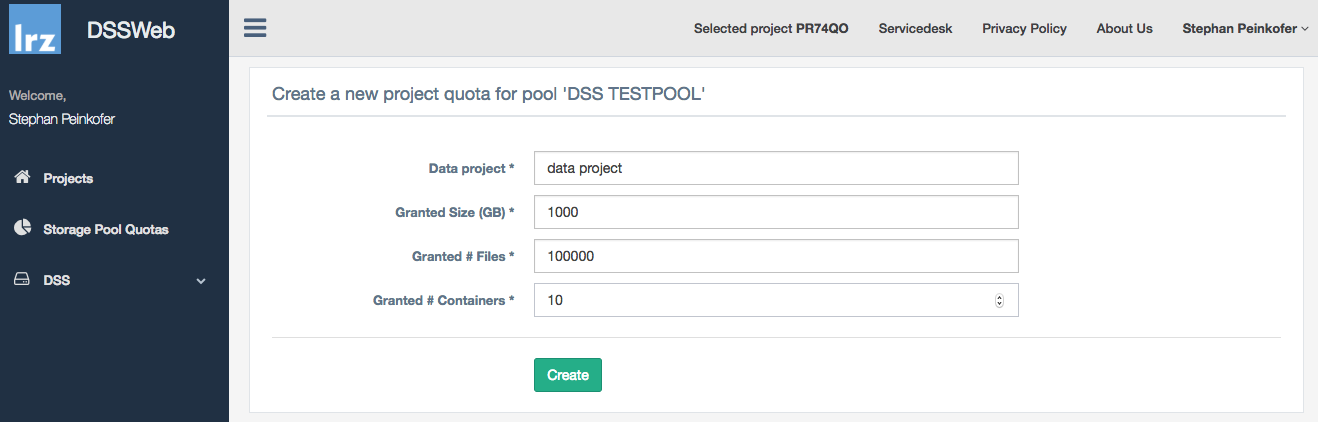Go to the About Us page
The image size is (1318, 422).
point(1124,29)
